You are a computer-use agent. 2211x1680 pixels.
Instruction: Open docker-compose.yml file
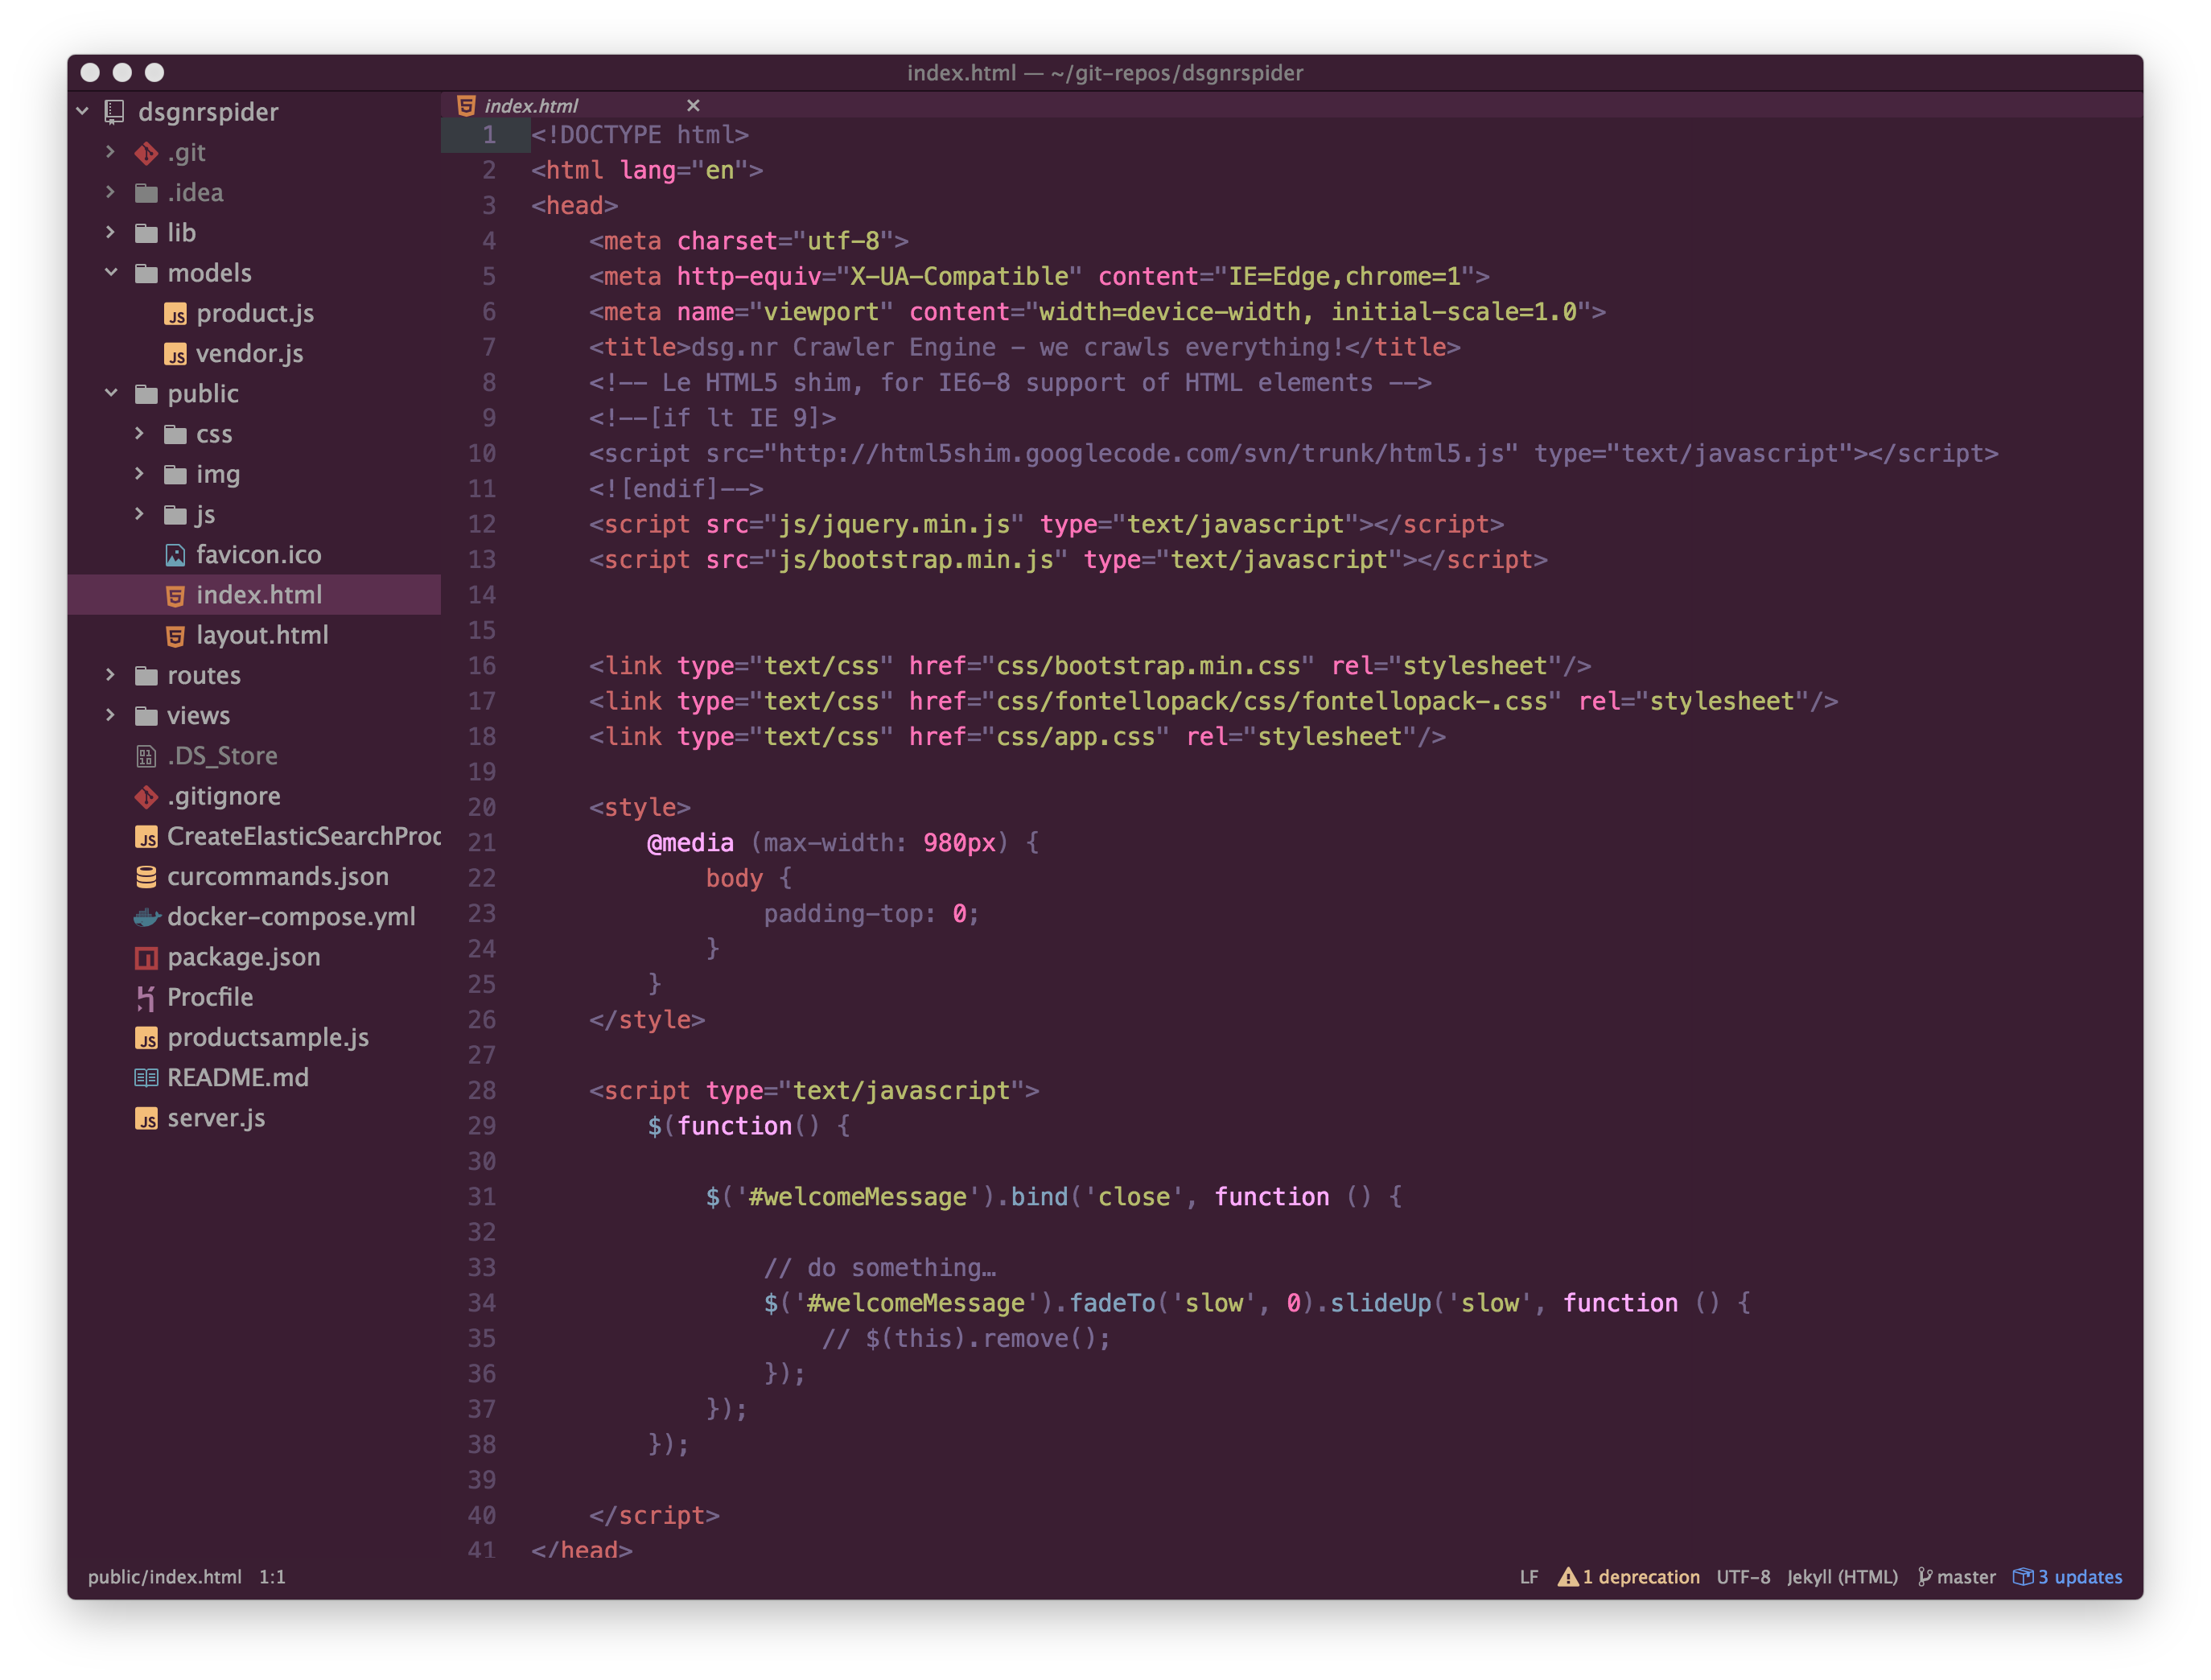point(290,916)
